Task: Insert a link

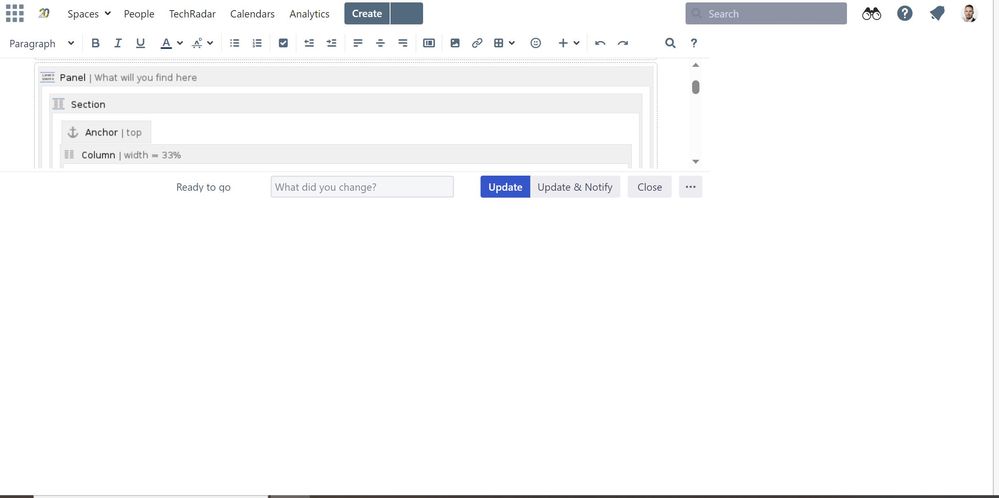Action: [x=477, y=43]
